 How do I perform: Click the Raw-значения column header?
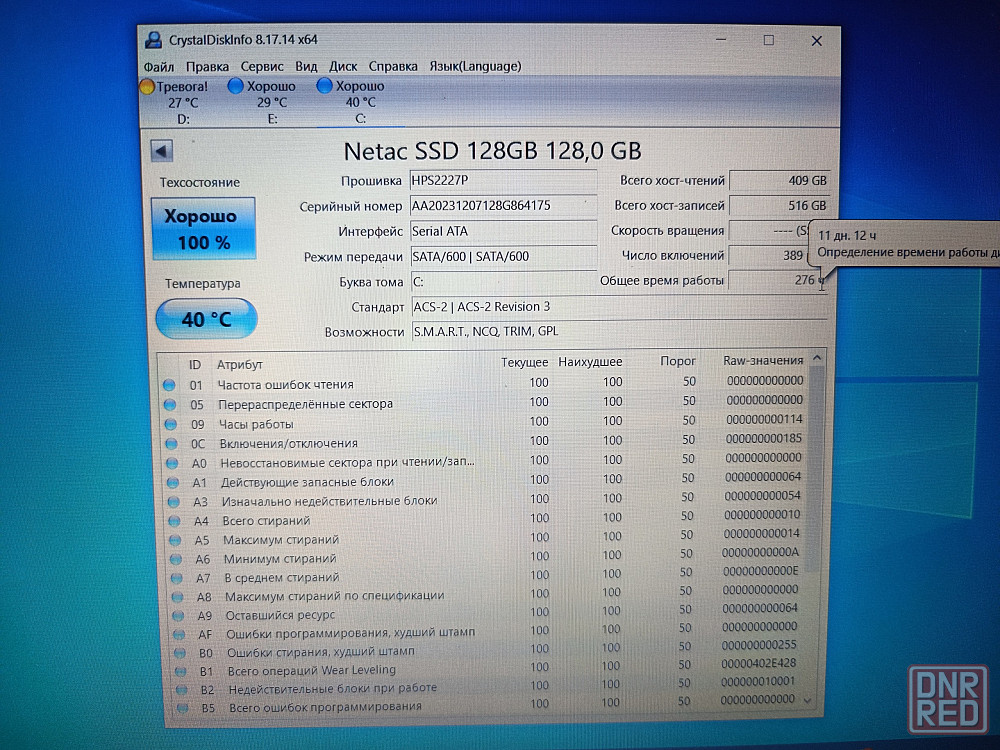[762, 361]
